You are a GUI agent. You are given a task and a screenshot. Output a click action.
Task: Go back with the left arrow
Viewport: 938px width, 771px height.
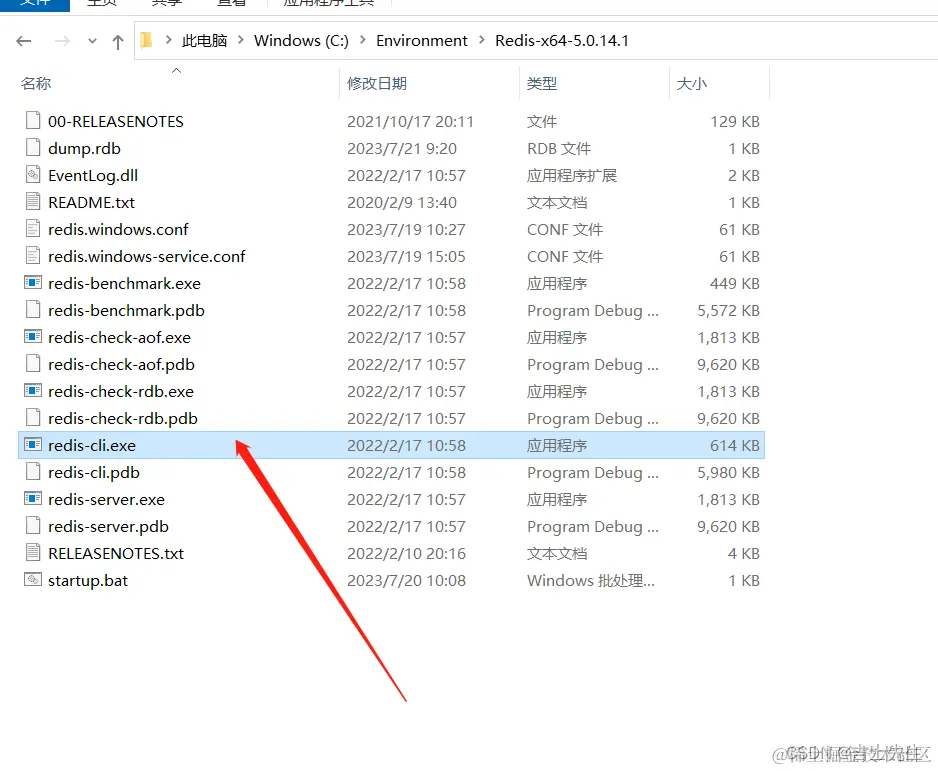pos(24,41)
